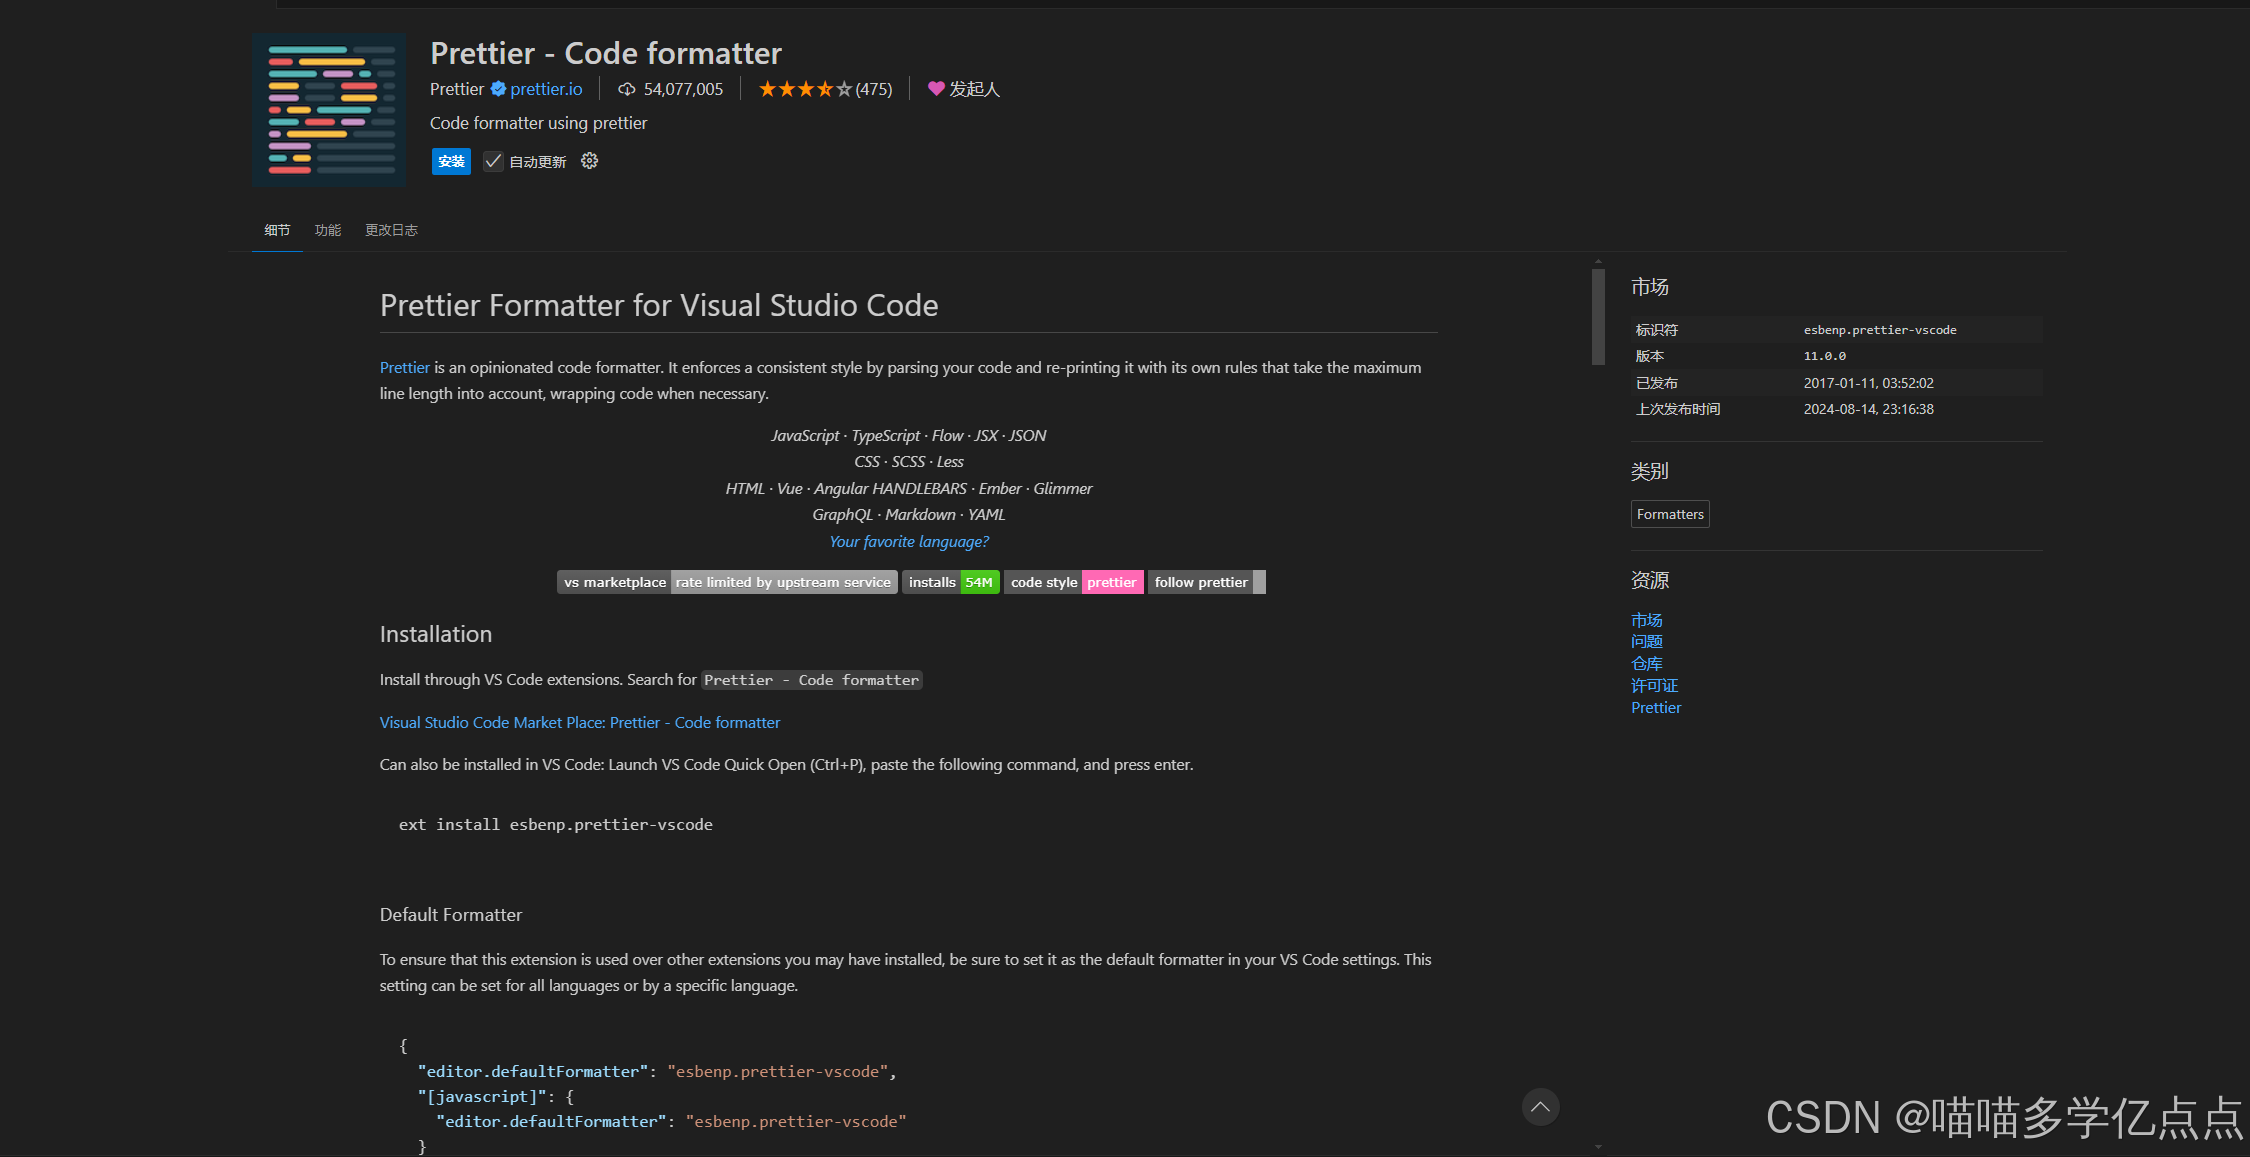
Task: Open the 问题 issues resource link
Action: coord(1647,642)
